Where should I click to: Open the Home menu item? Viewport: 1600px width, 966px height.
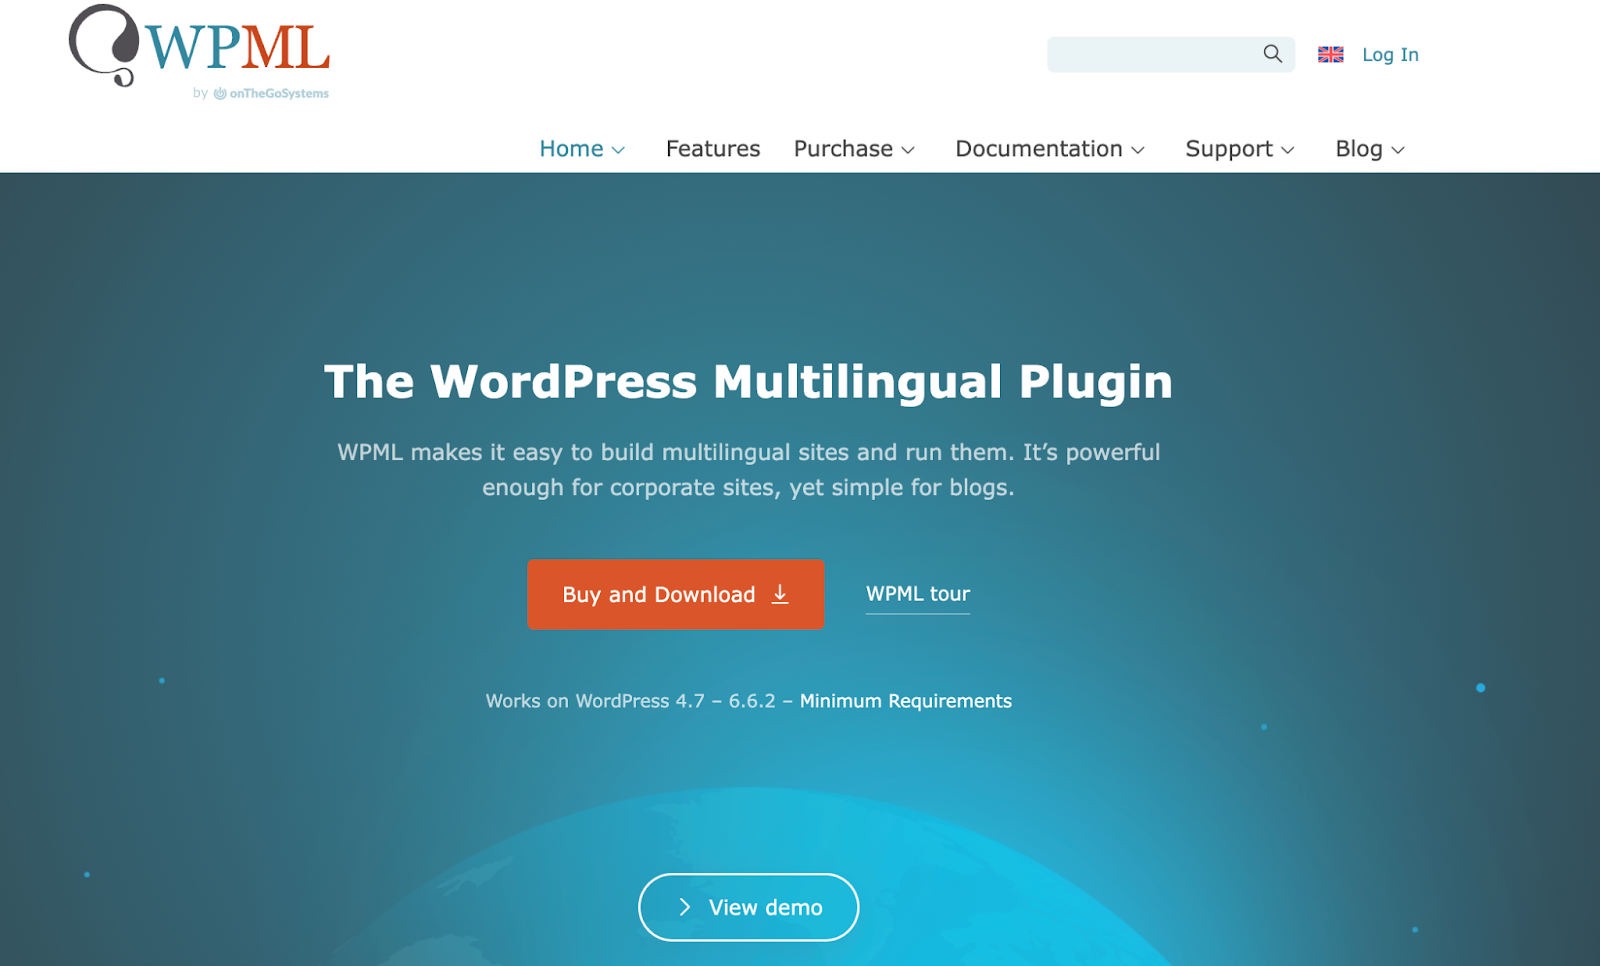571,149
